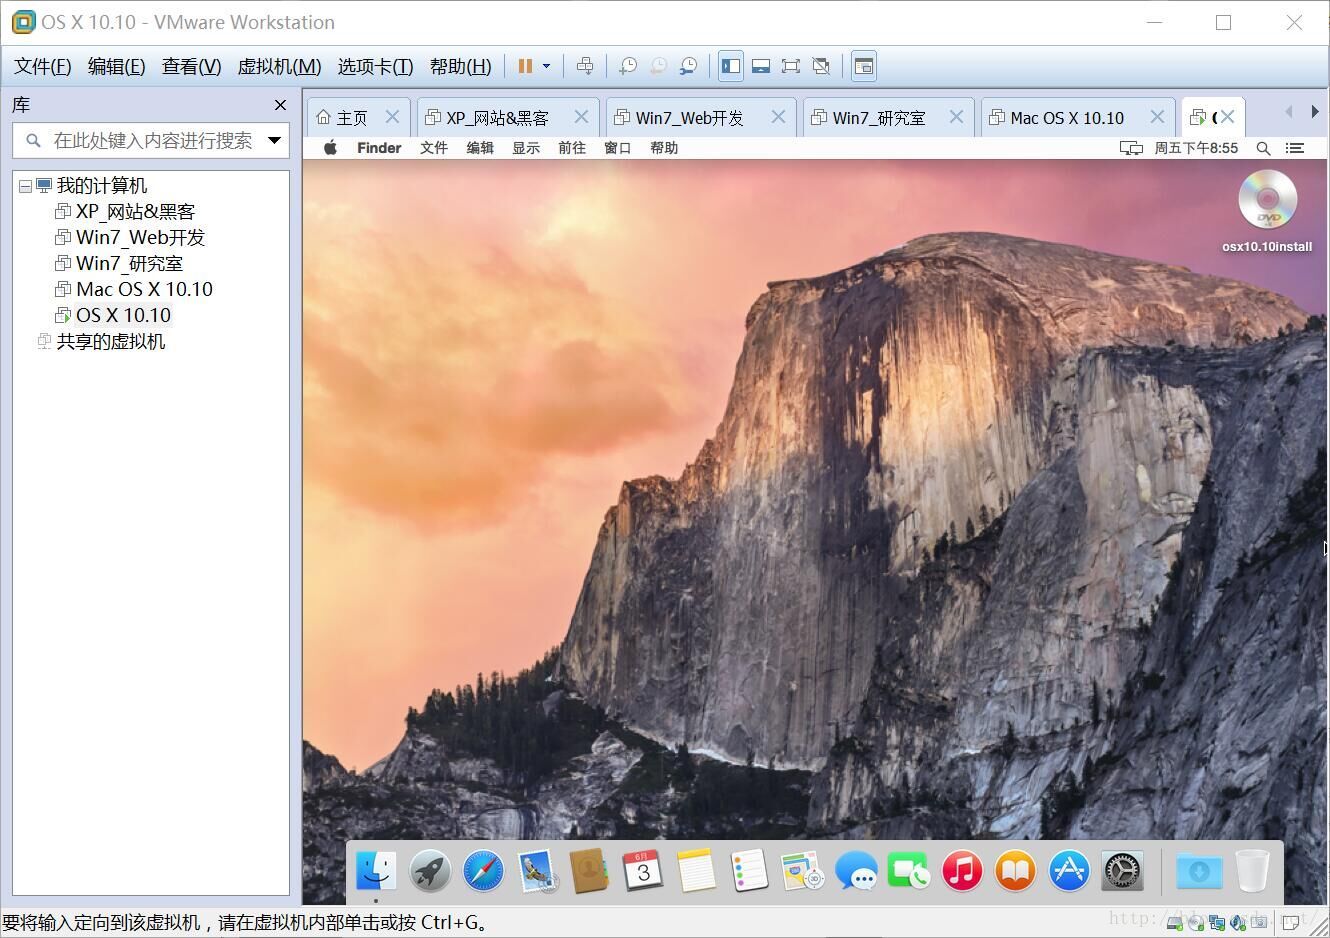
Task: Click the display mirroring icon in menu bar
Action: click(1131, 148)
